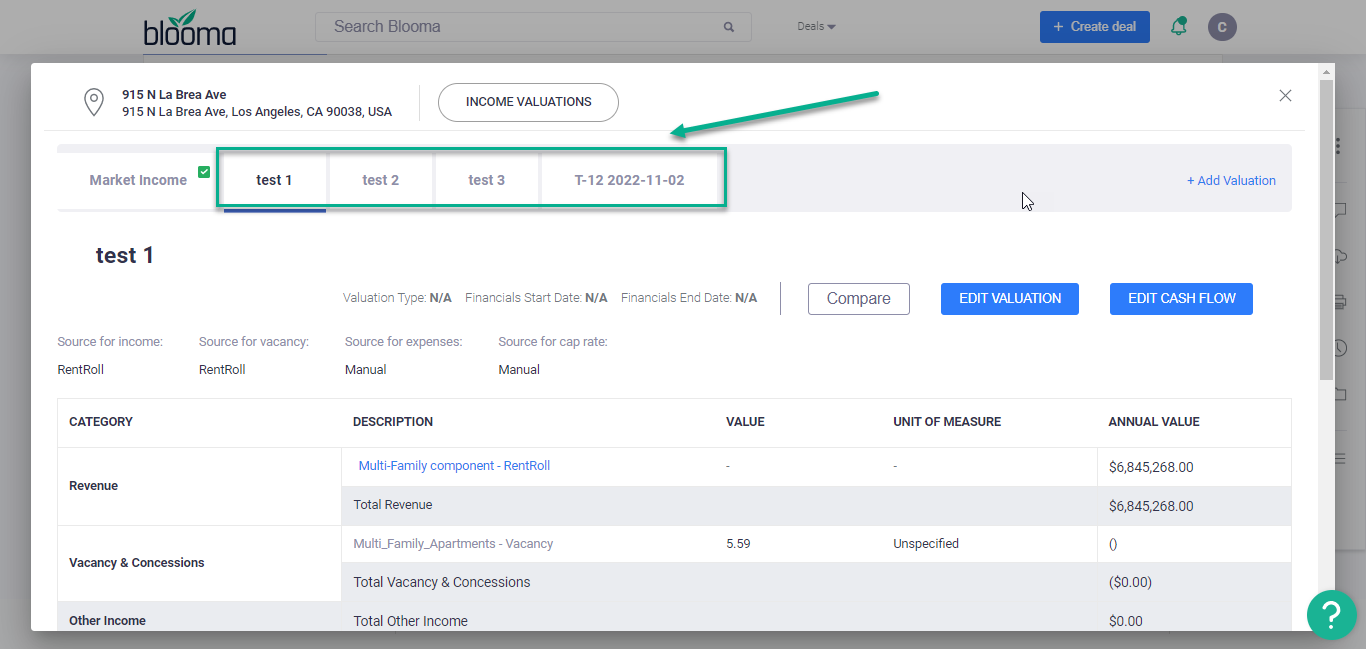Select the test 2 tab
1366x649 pixels.
(x=381, y=180)
